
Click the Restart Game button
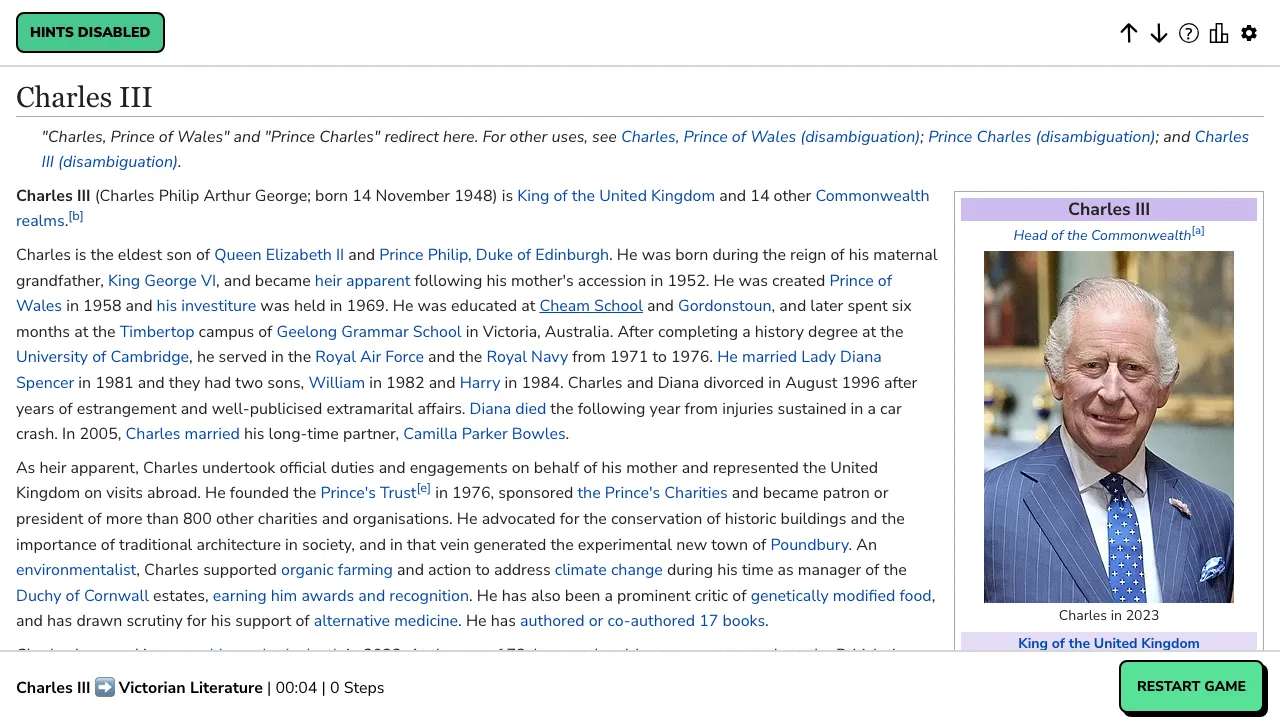[1191, 686]
